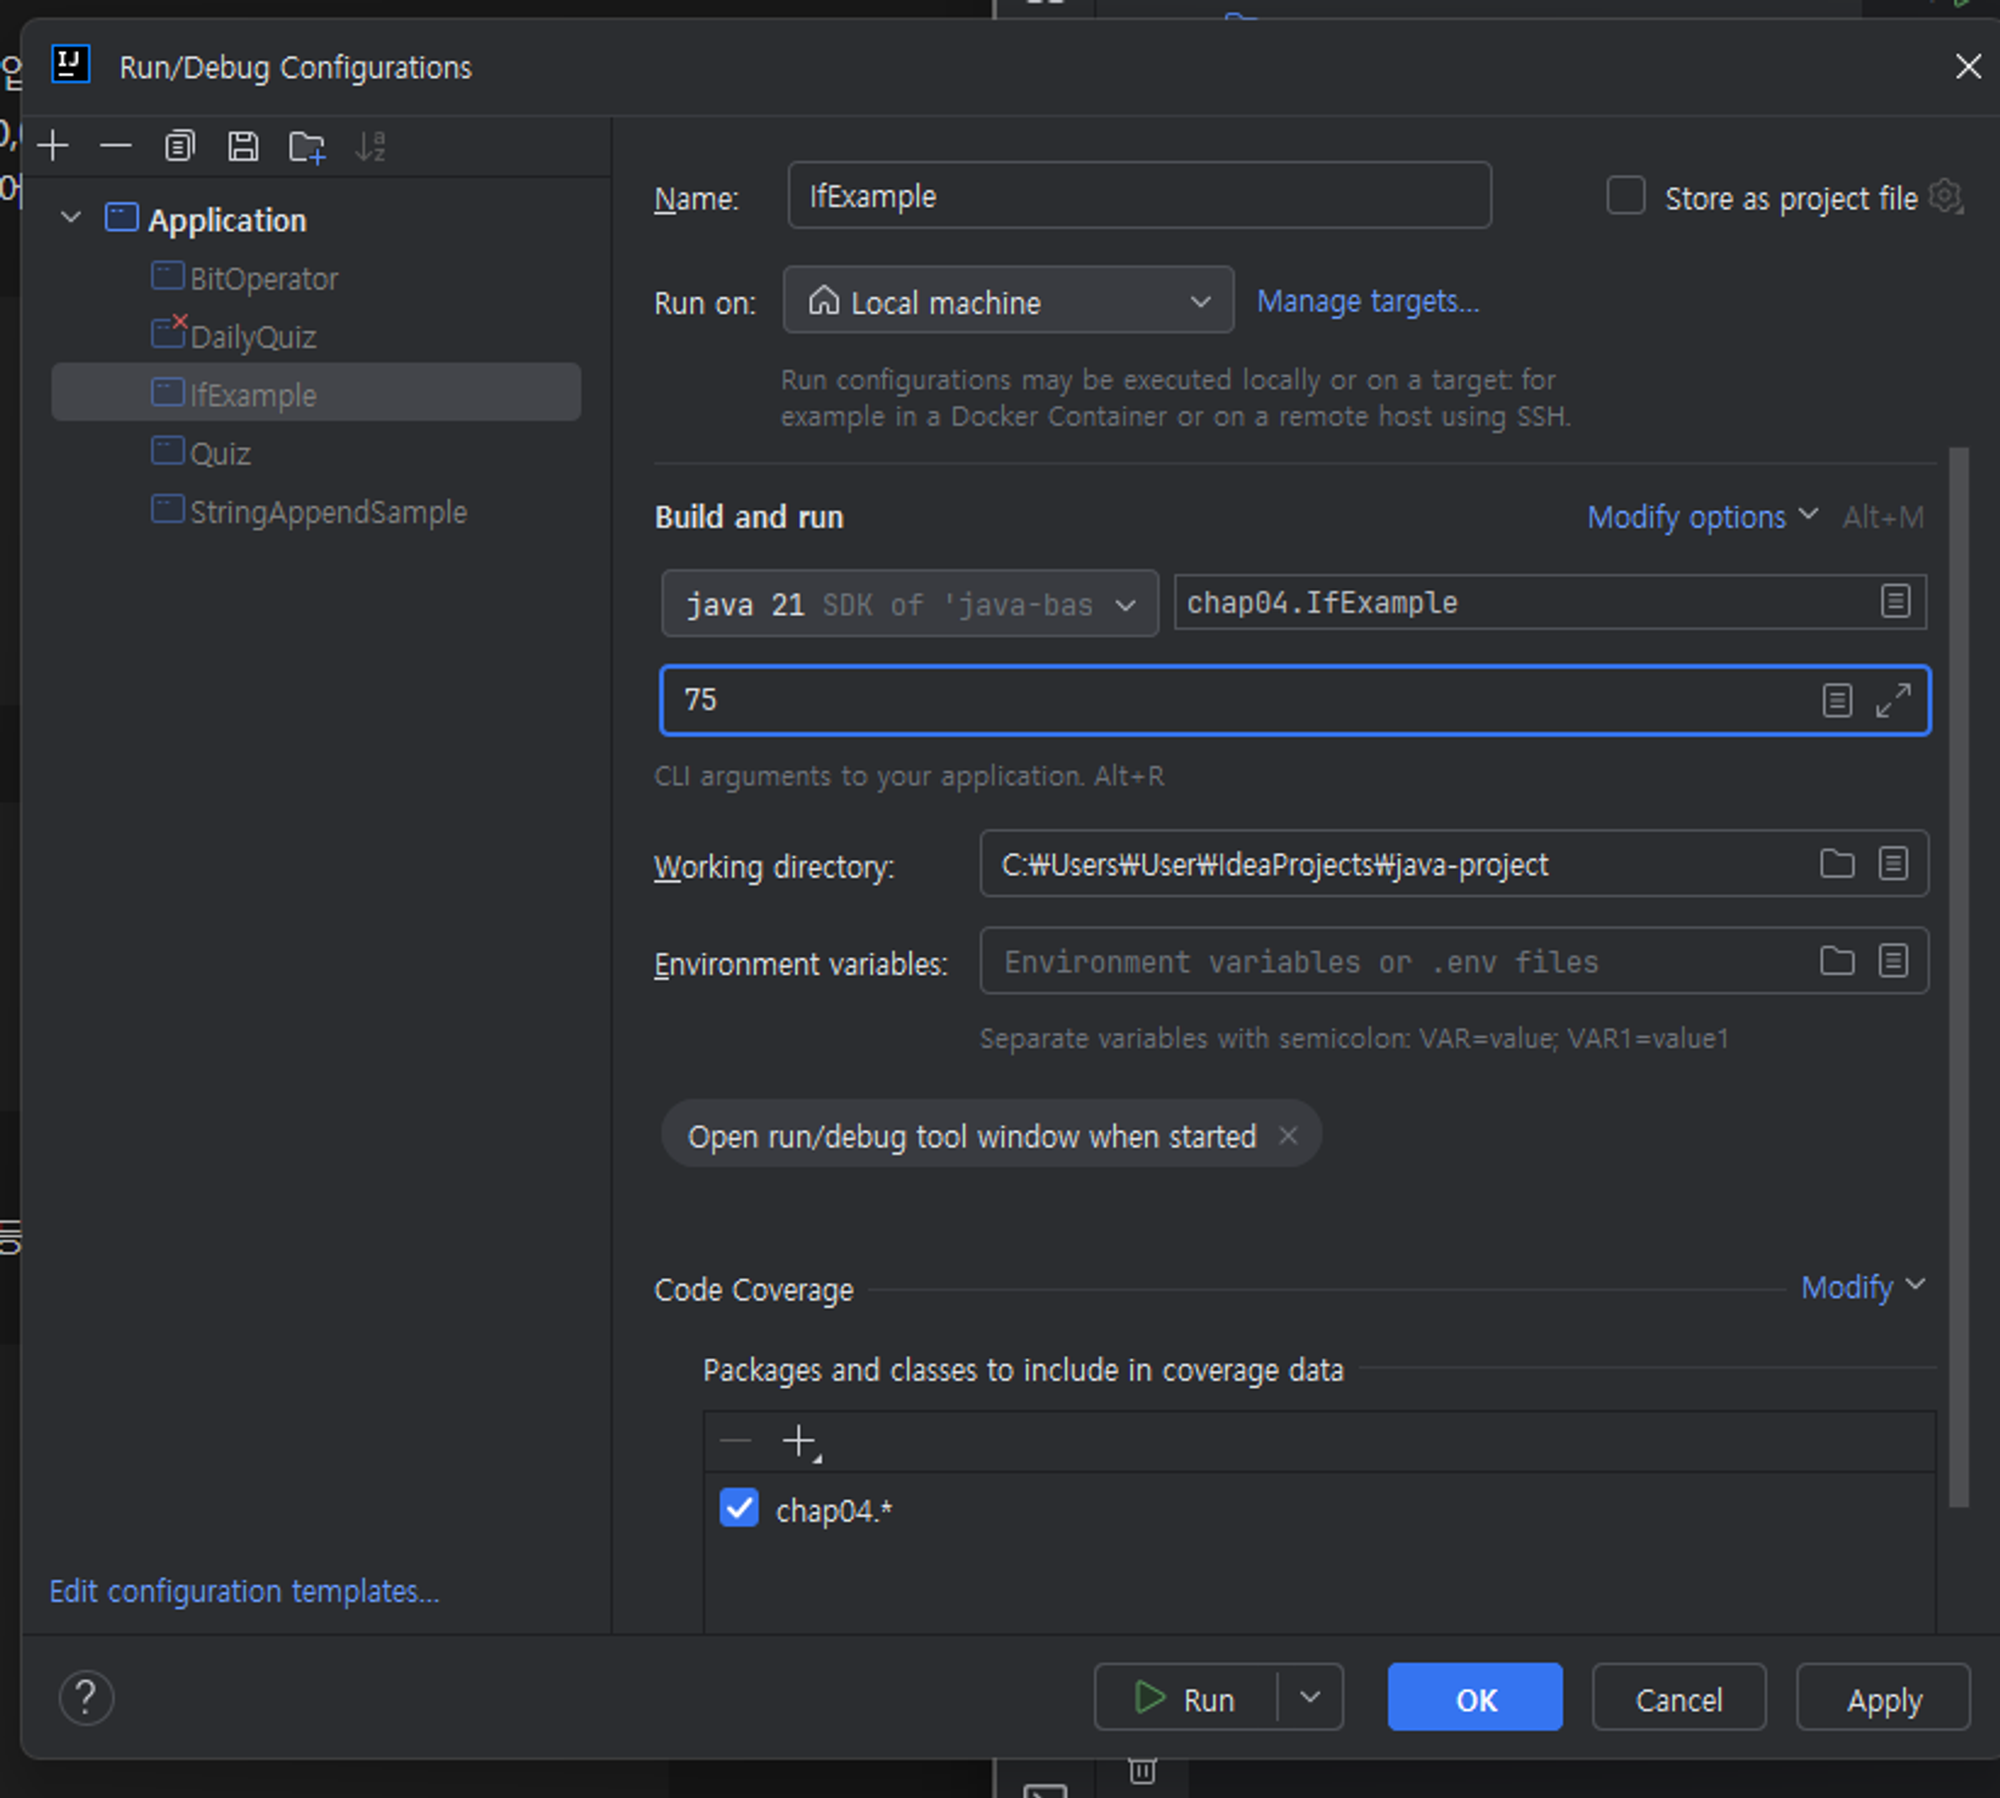Viewport: 2000px width, 1798px height.
Task: Open the Local machine run target dropdown
Action: click(1008, 300)
